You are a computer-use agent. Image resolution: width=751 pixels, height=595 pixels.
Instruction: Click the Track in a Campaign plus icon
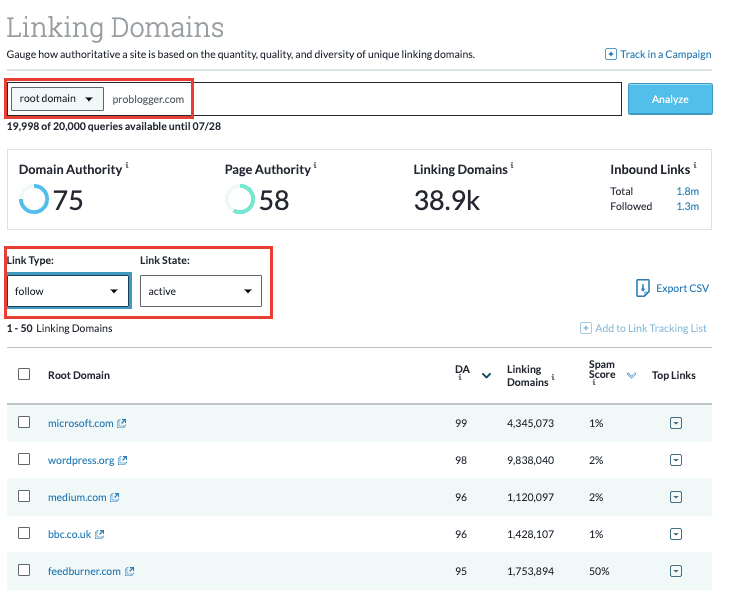point(611,54)
